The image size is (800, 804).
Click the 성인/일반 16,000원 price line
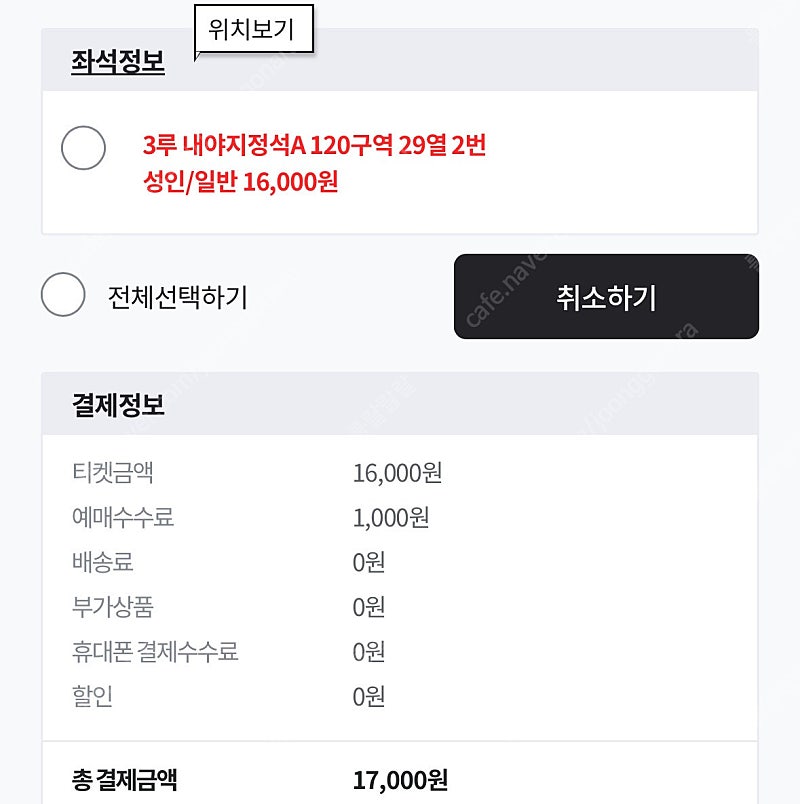coord(241,182)
